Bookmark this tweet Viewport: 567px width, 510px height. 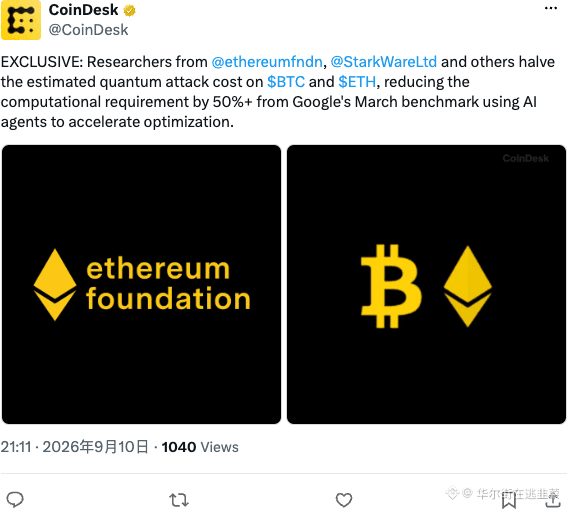(509, 501)
